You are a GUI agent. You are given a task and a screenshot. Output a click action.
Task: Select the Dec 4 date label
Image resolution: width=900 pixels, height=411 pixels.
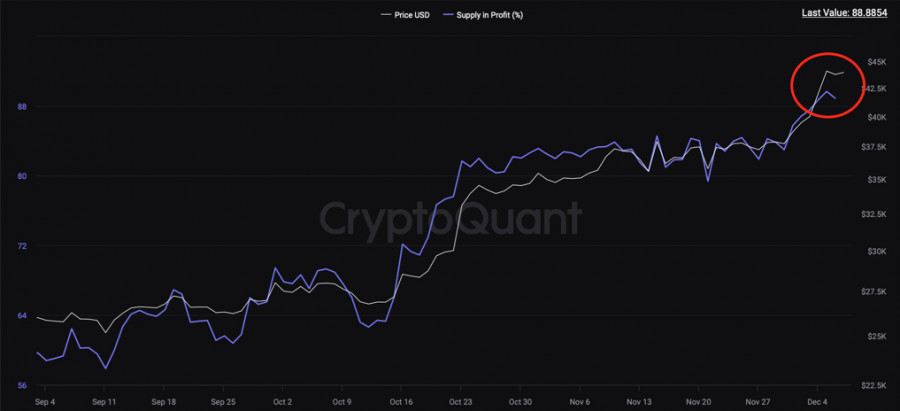pos(817,402)
